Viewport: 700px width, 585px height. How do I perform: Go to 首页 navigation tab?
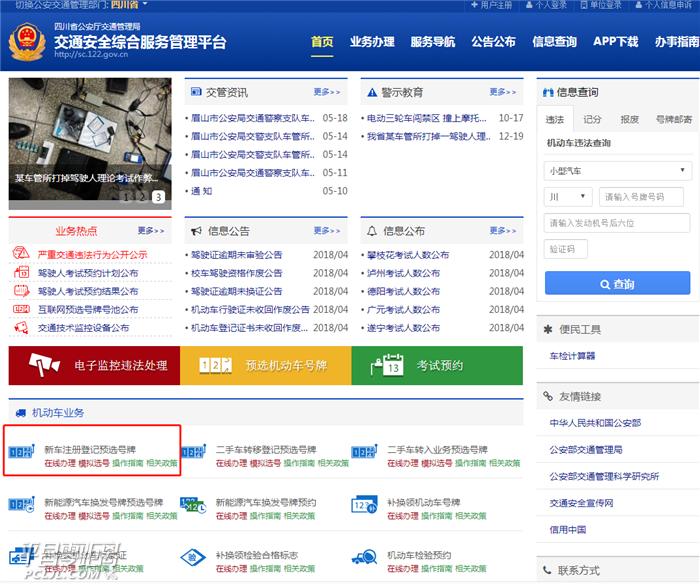[x=322, y=42]
